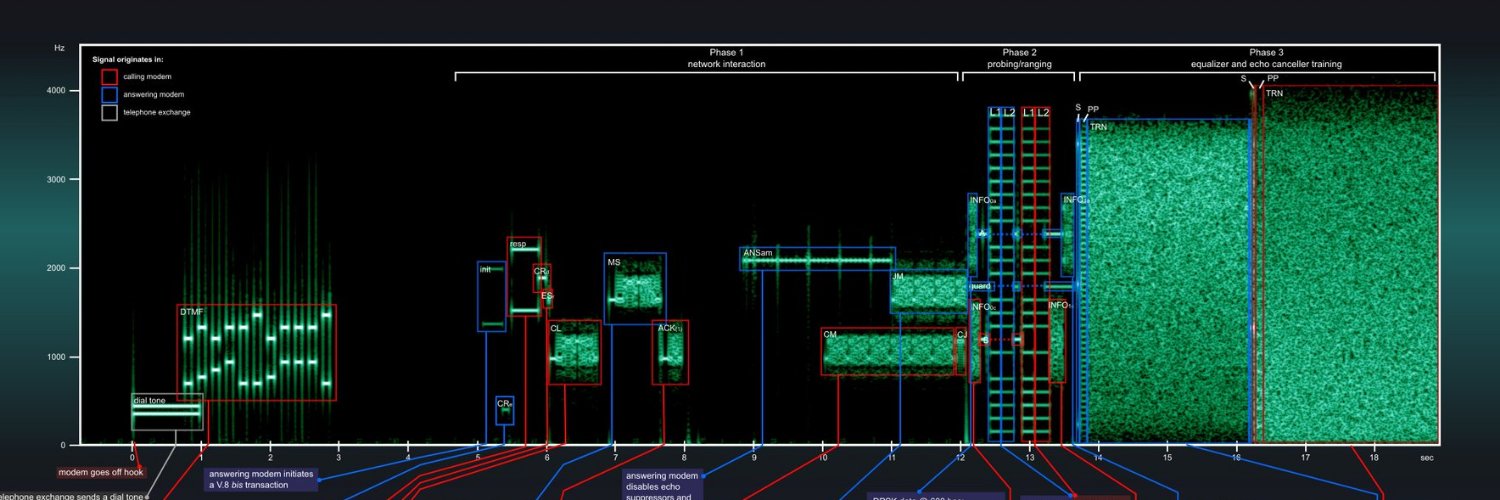Click the ANSam signal label
This screenshot has width=1500, height=500.
click(757, 254)
